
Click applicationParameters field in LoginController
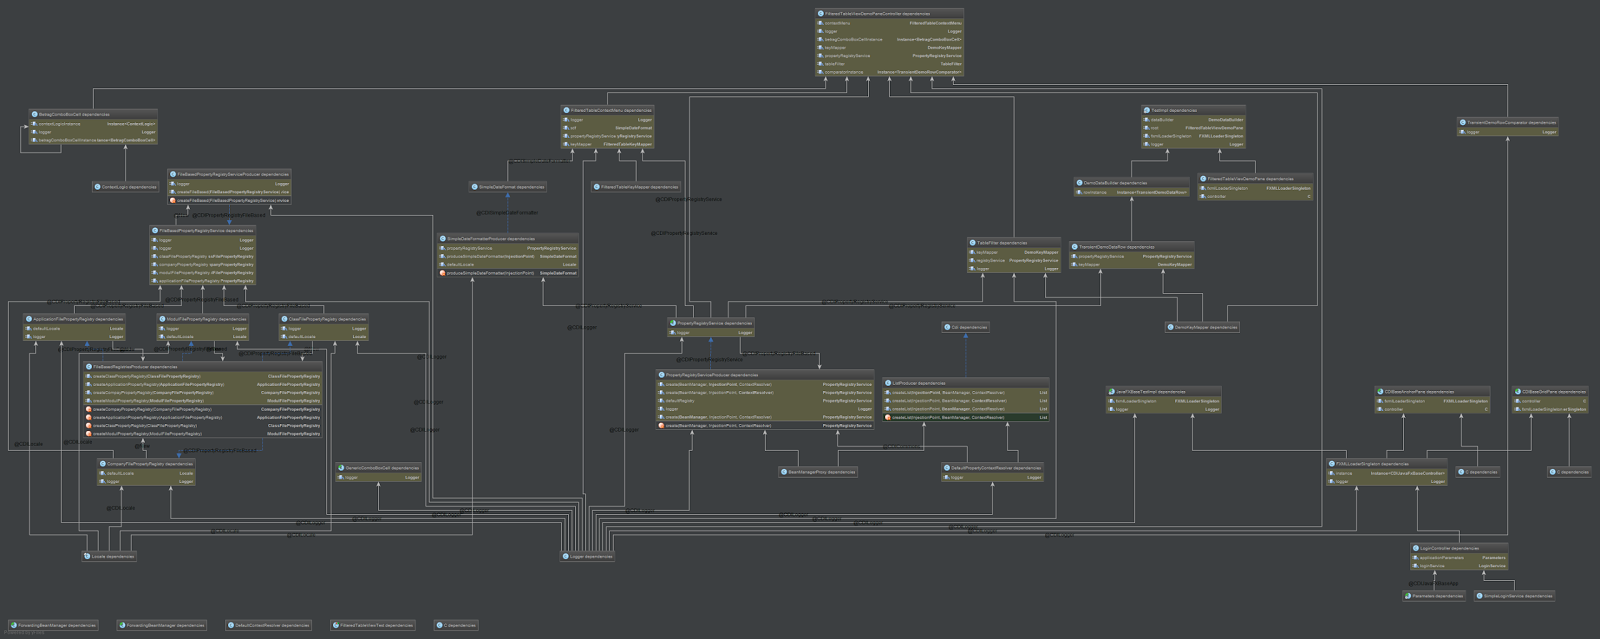1459,558
